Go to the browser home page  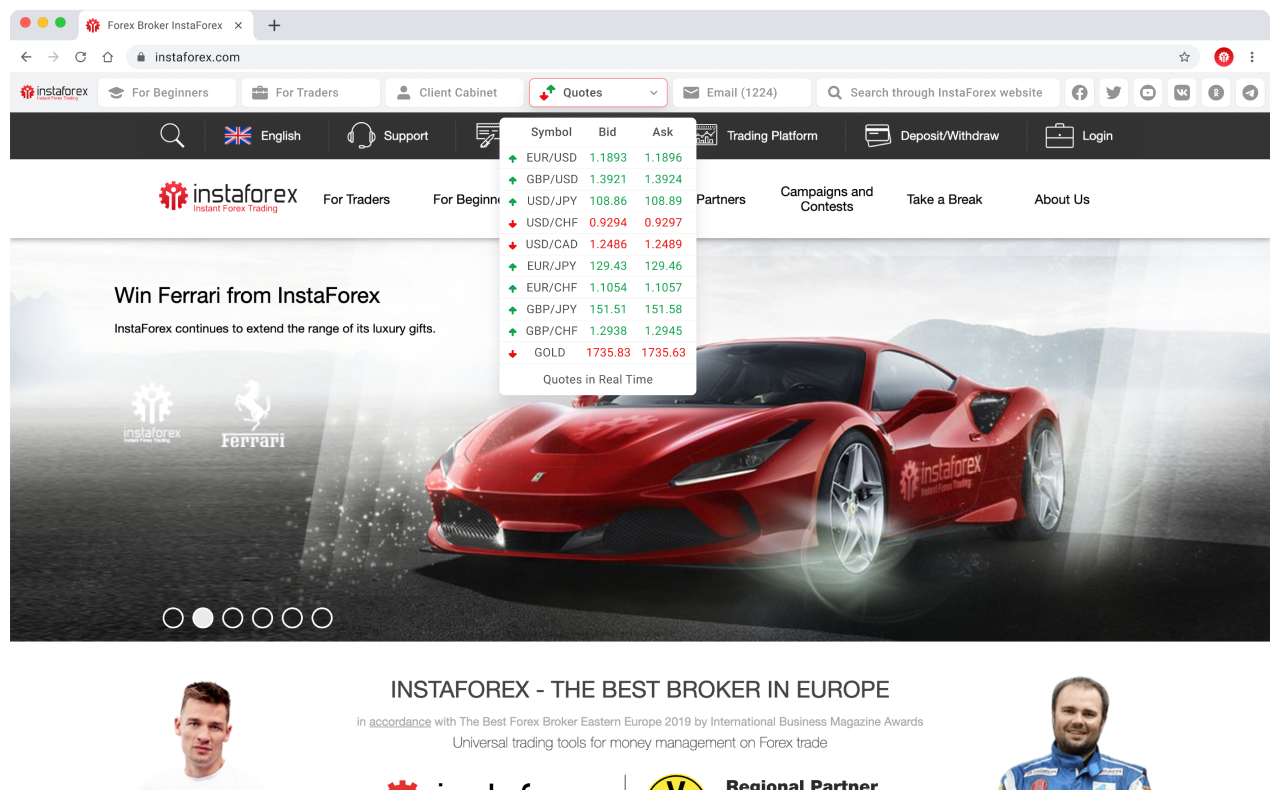[108, 57]
